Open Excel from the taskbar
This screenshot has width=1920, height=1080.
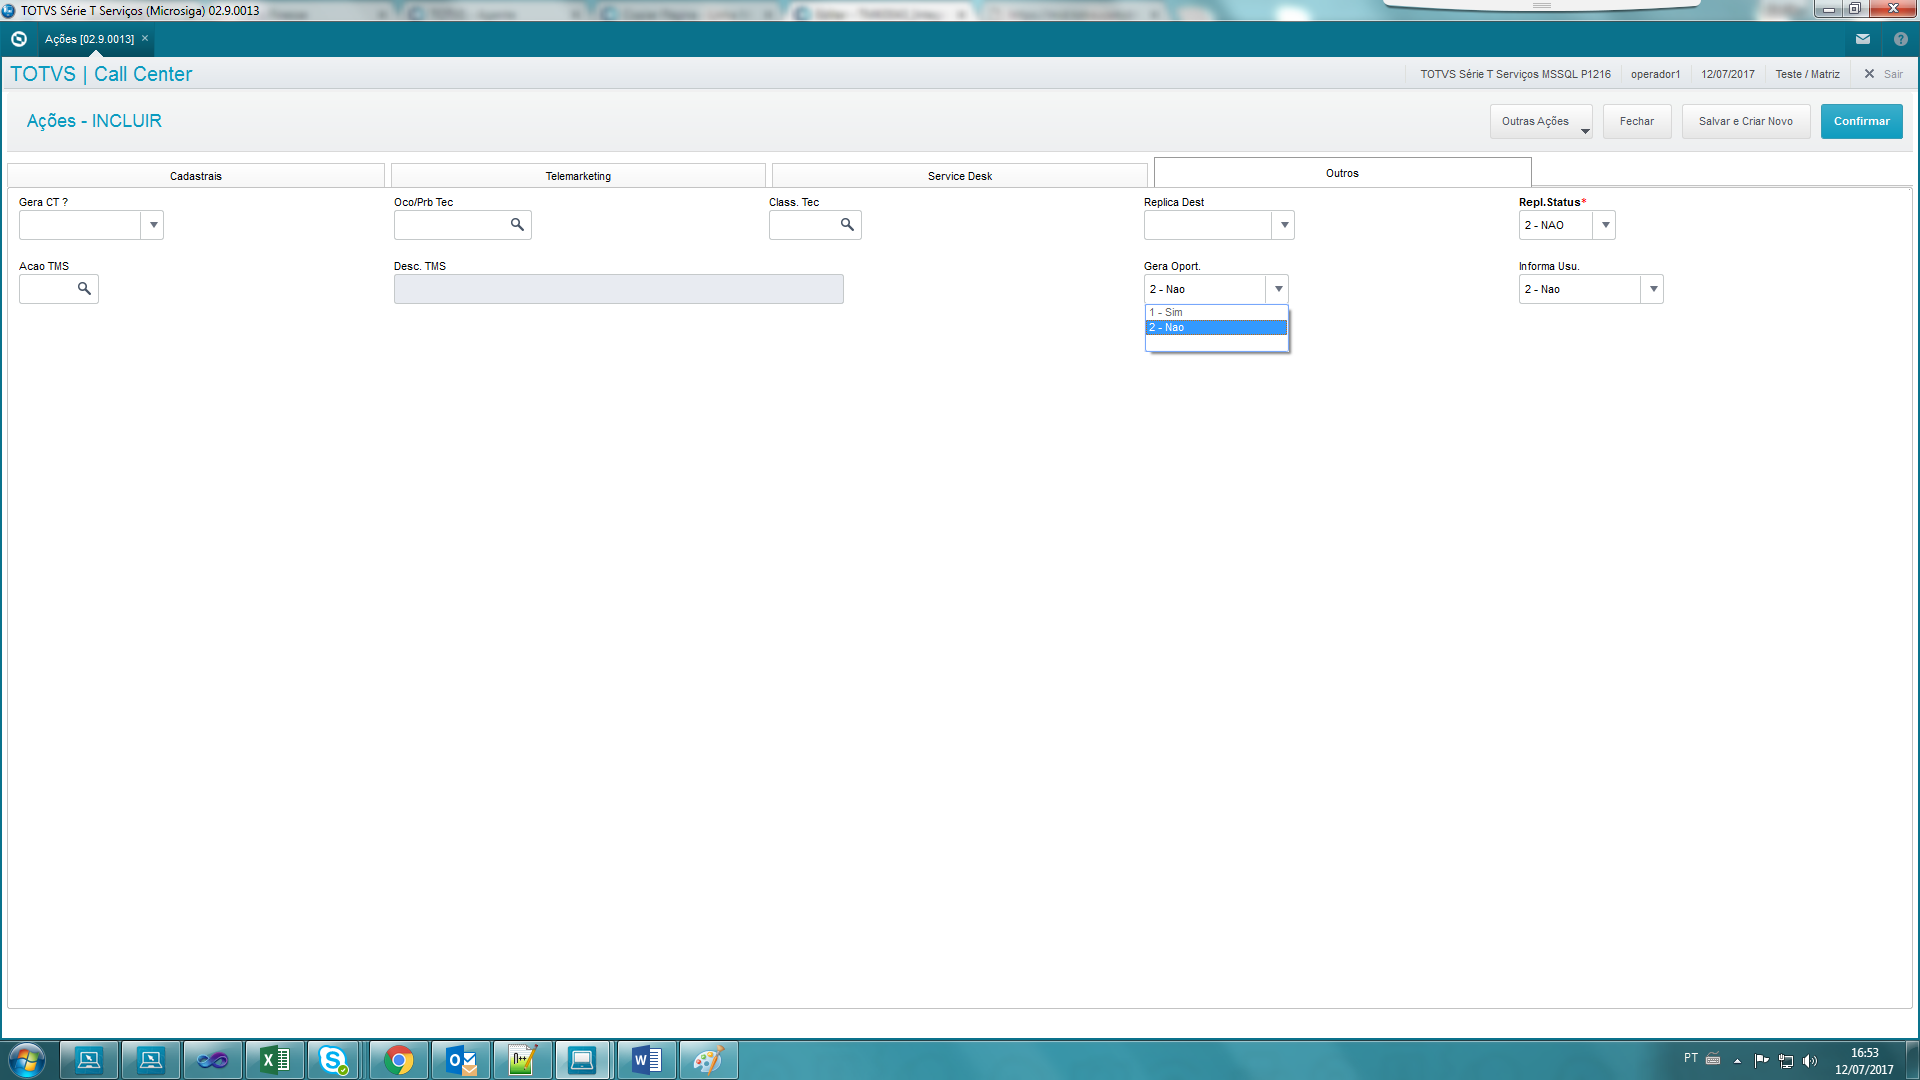point(274,1060)
